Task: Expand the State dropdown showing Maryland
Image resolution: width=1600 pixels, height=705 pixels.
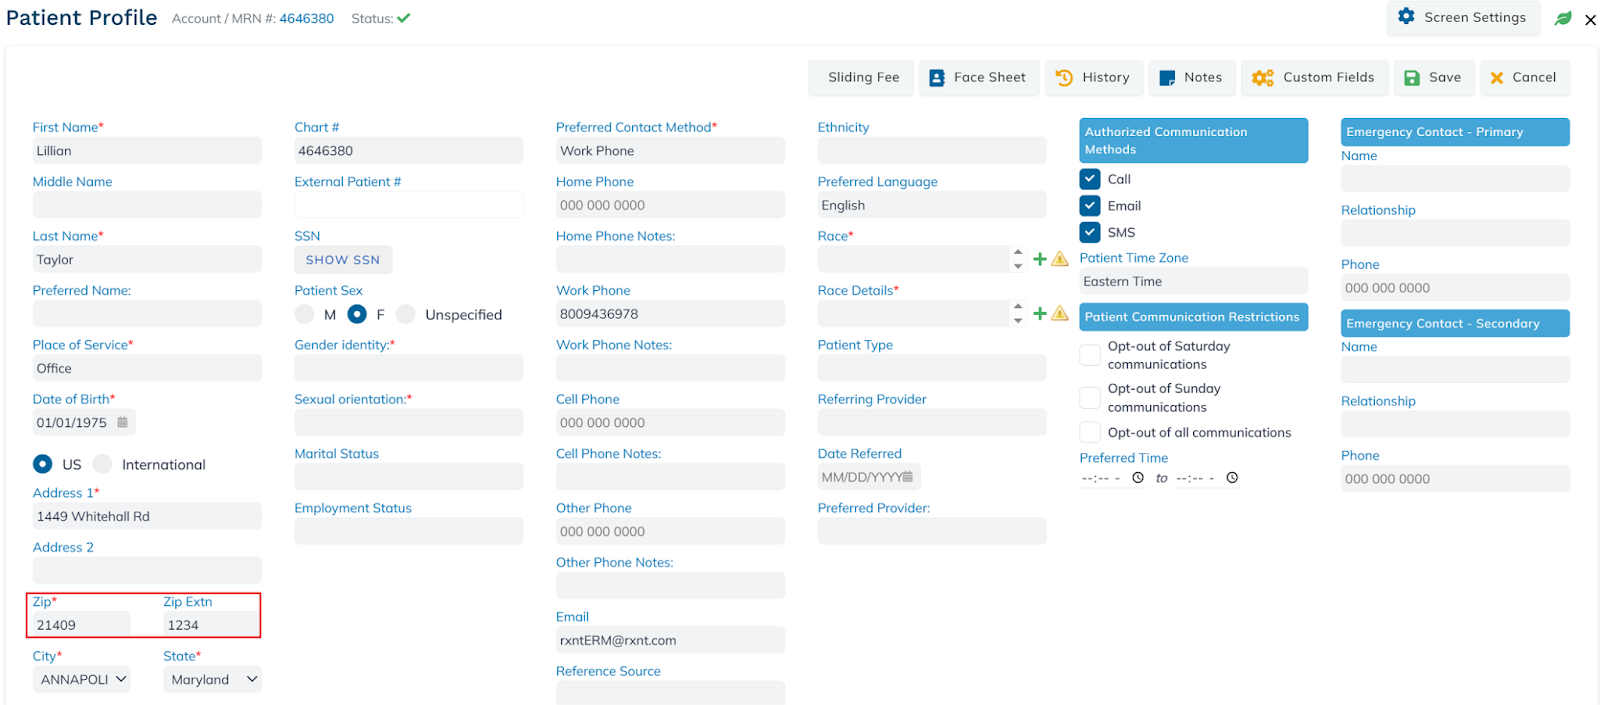Action: 212,679
